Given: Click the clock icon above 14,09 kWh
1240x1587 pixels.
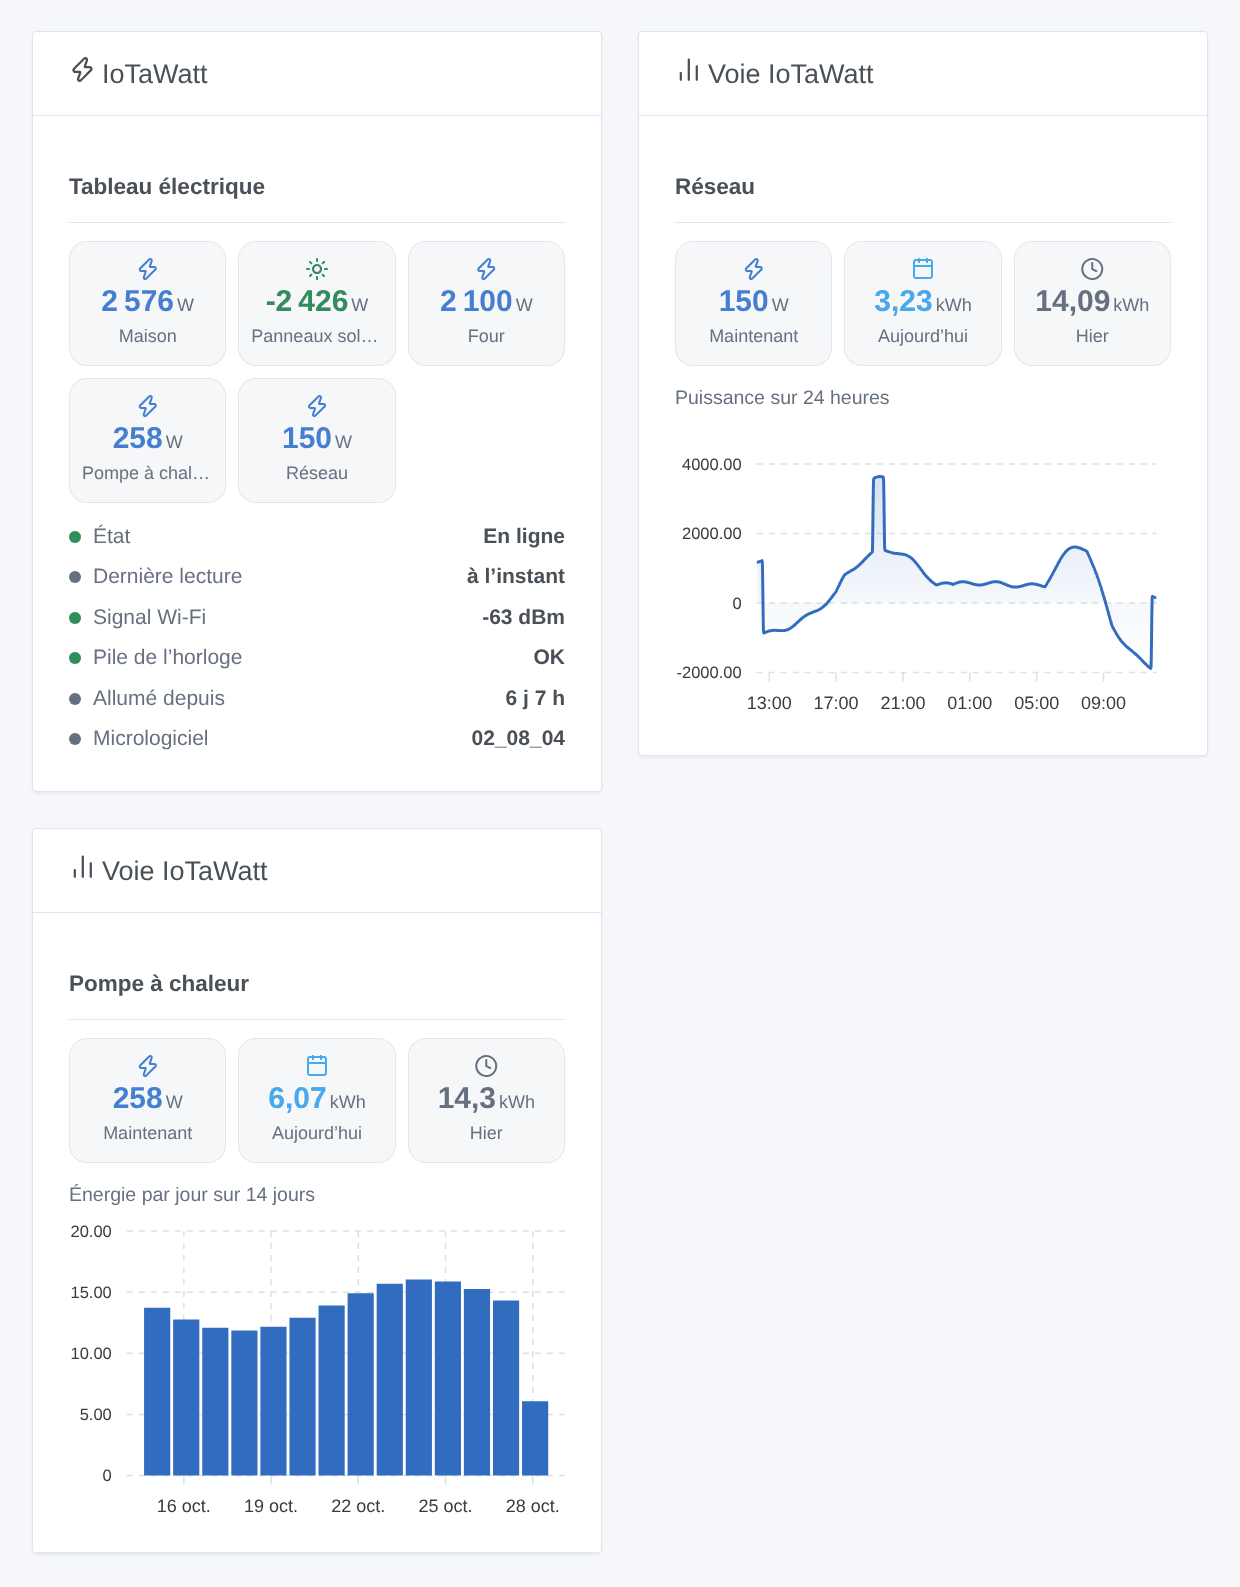Looking at the screenshot, I should (x=1092, y=269).
